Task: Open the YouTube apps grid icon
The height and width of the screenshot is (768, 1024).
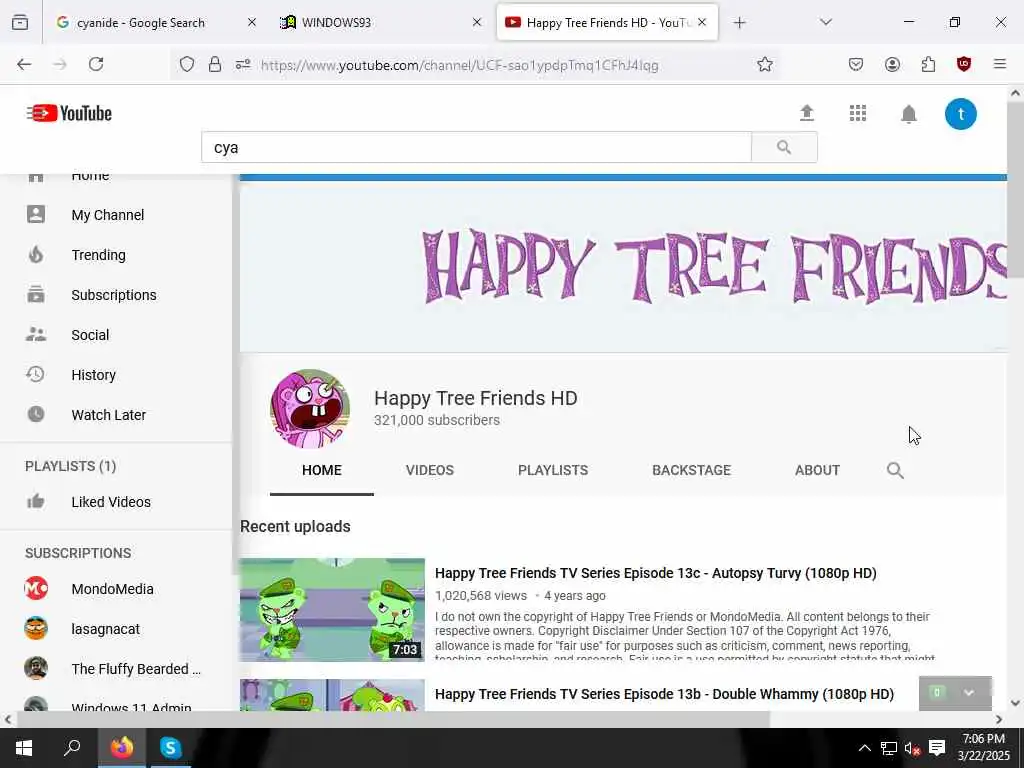Action: (857, 113)
